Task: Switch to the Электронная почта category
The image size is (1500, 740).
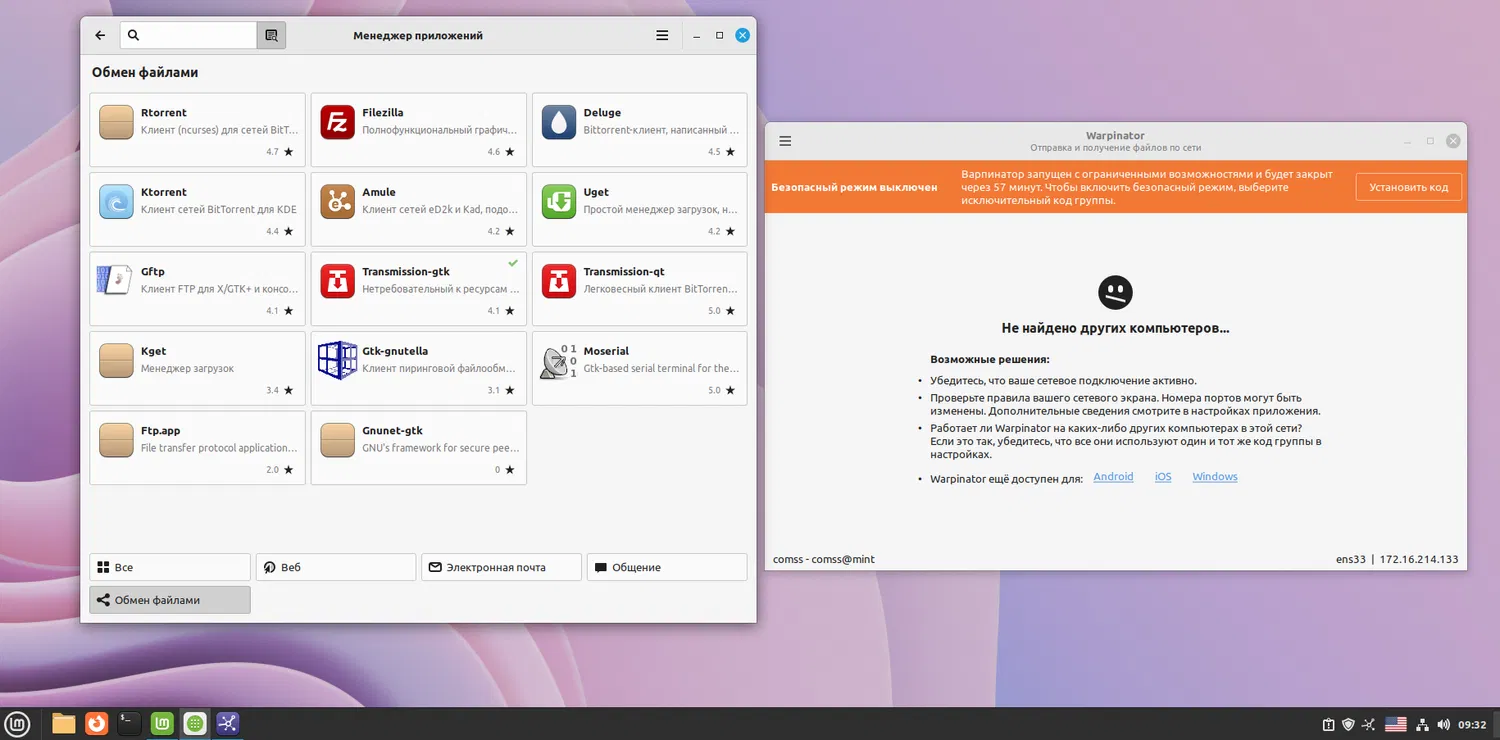Action: 501,567
